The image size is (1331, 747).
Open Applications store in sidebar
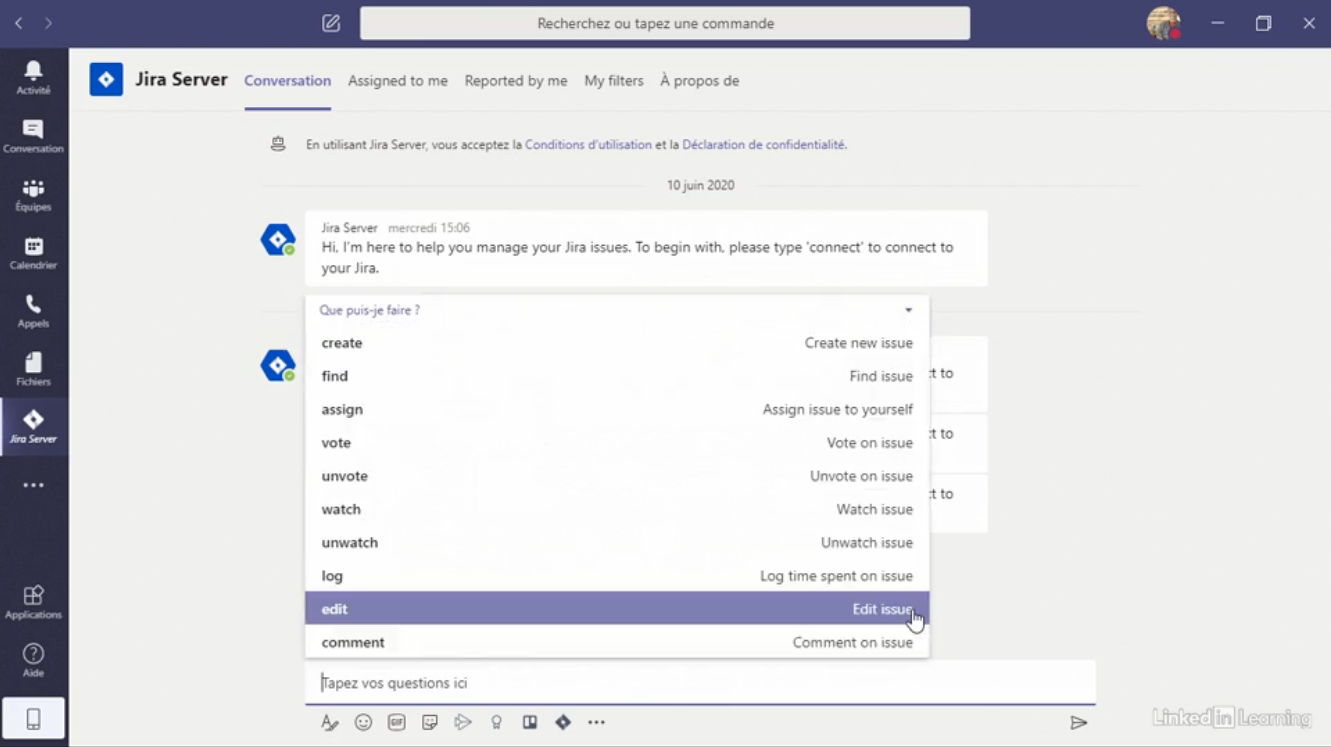point(33,602)
